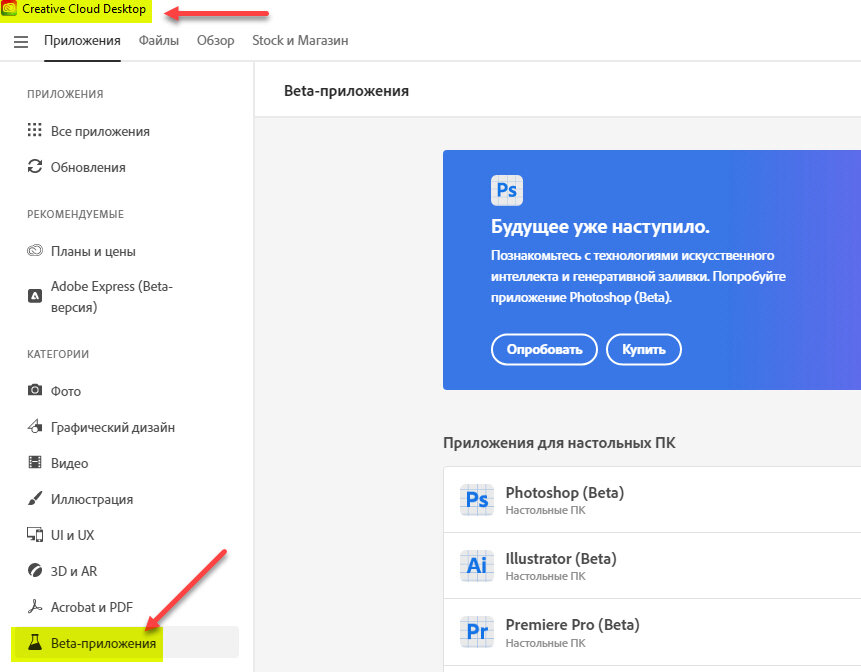Click the devices icon for UI и UX
The height and width of the screenshot is (672, 861).
click(x=35, y=534)
